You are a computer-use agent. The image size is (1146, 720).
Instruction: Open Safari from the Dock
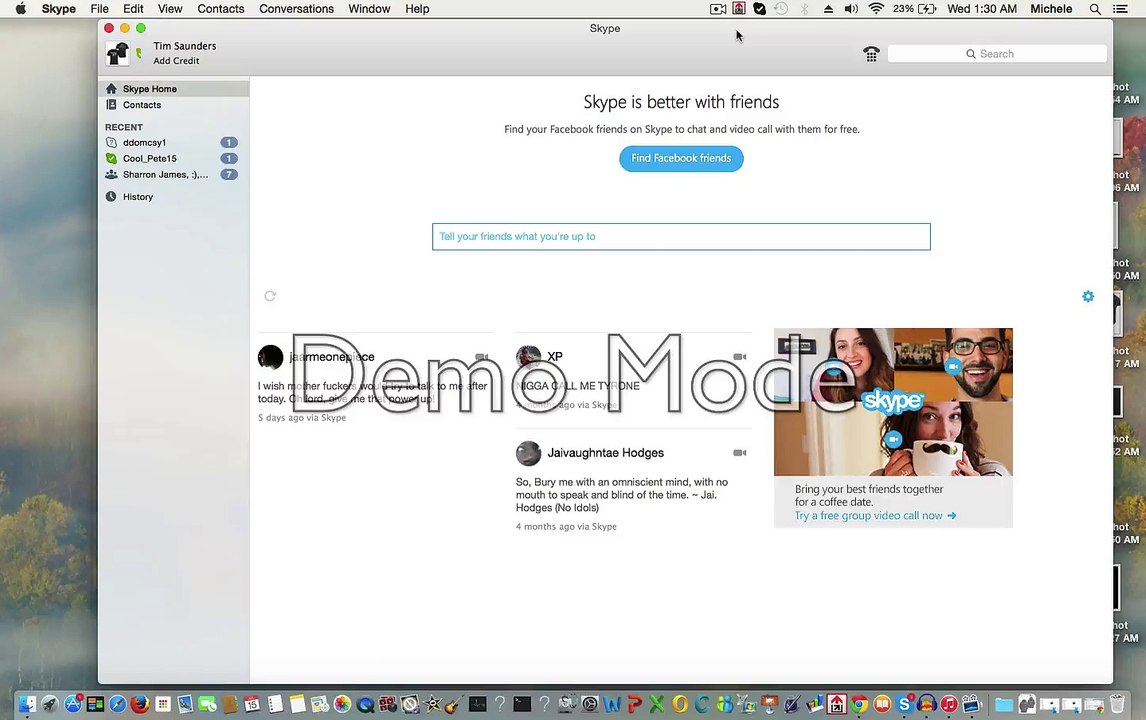(118, 704)
